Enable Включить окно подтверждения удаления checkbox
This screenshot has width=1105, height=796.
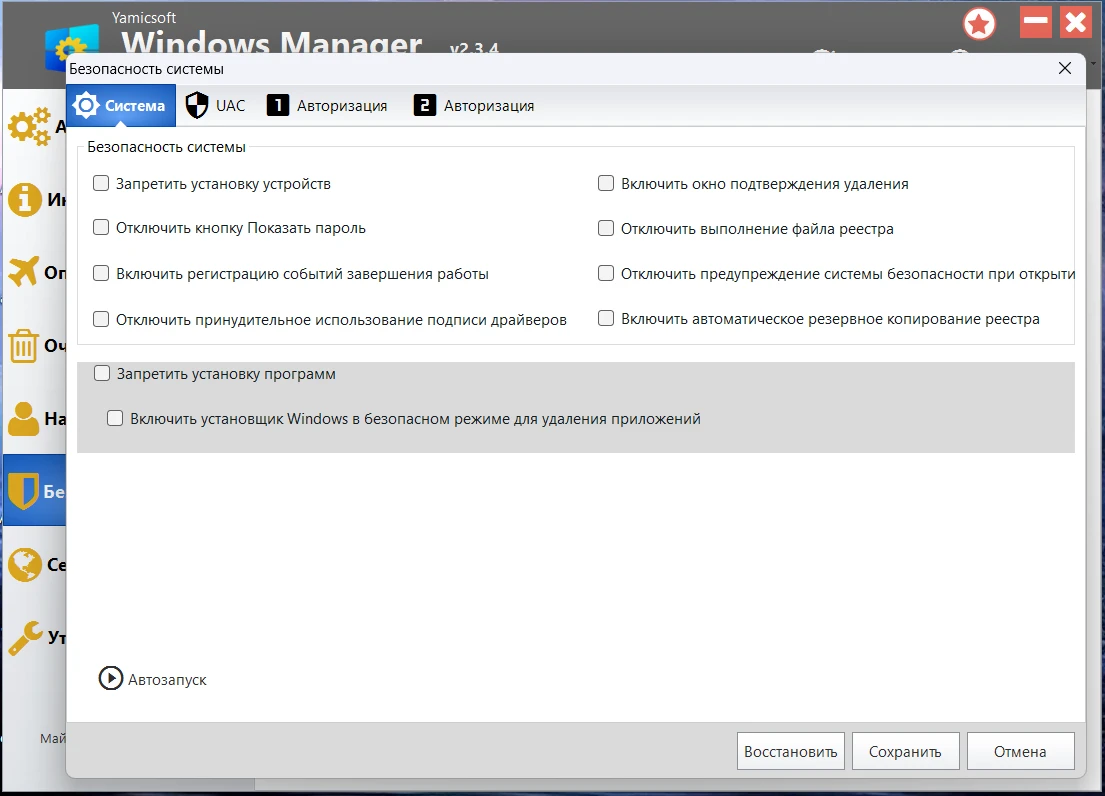606,184
